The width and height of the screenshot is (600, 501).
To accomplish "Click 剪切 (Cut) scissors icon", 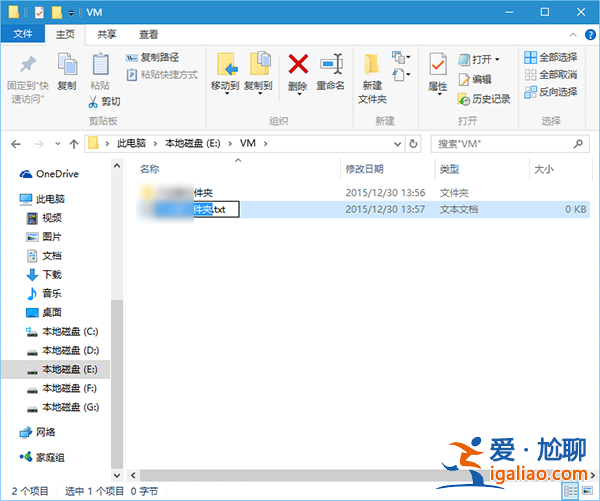I will click(93, 101).
